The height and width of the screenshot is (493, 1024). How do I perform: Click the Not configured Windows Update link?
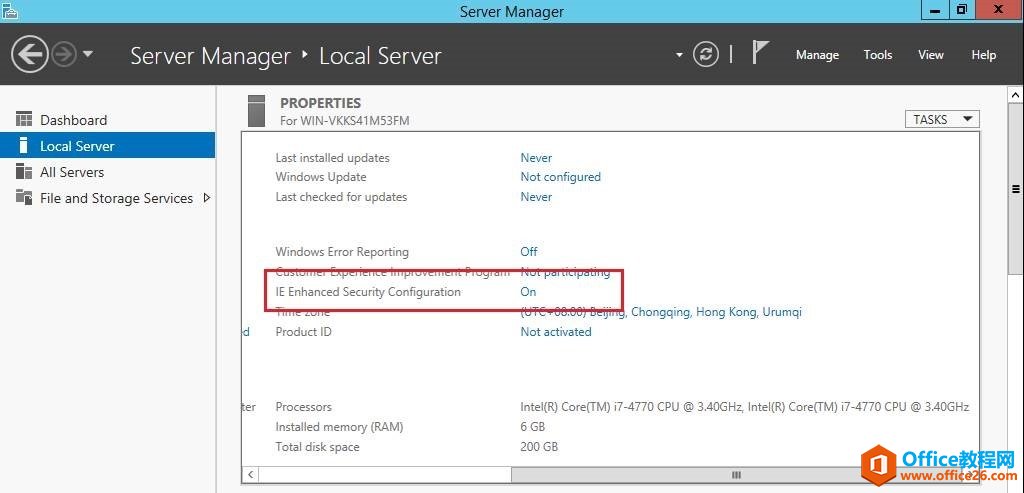(560, 177)
